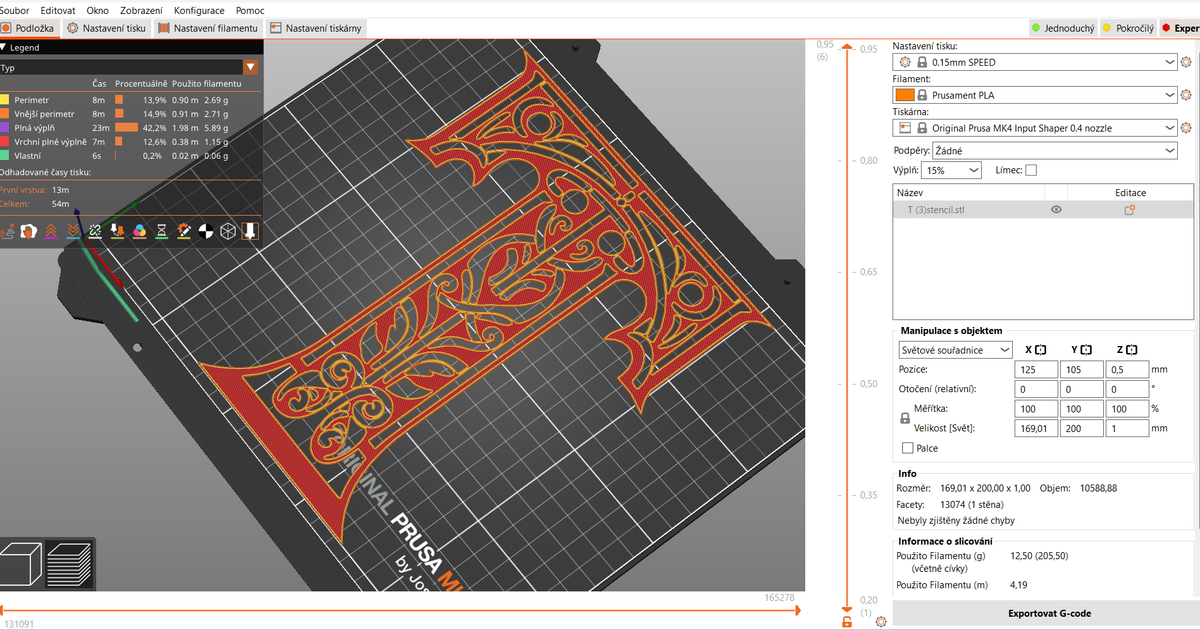
Task: Toggle the center of gravity icon
Action: (x=205, y=231)
